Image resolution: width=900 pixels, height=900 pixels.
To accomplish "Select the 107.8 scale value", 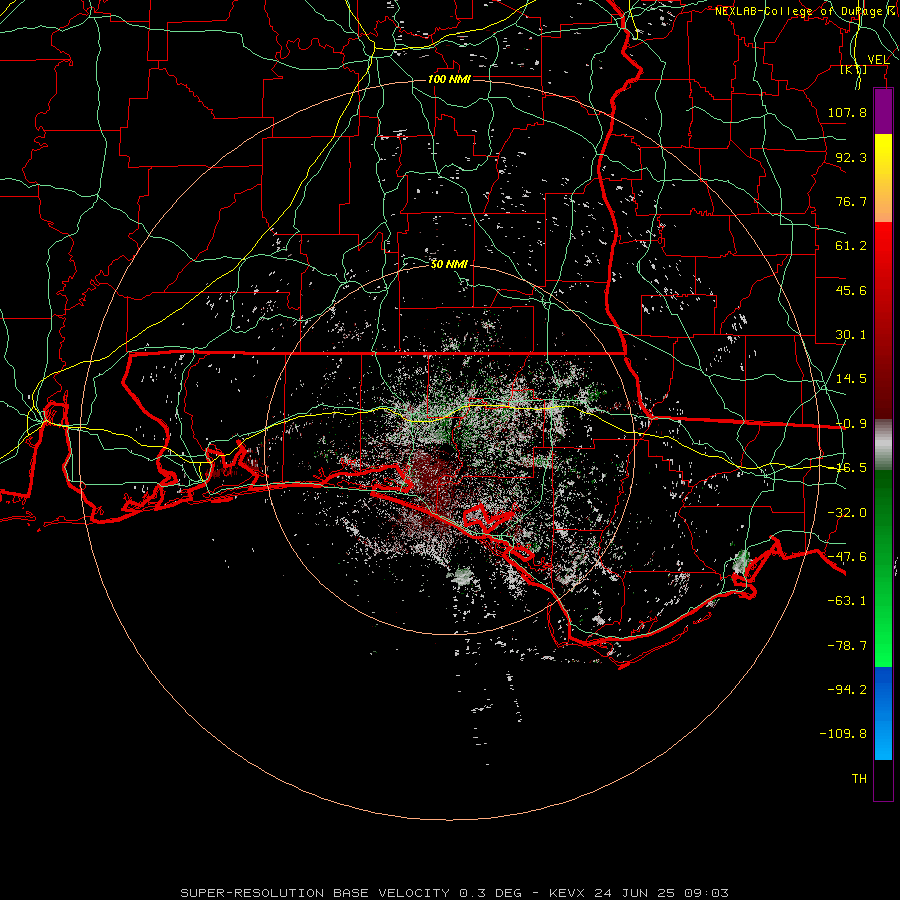I will pos(847,112).
